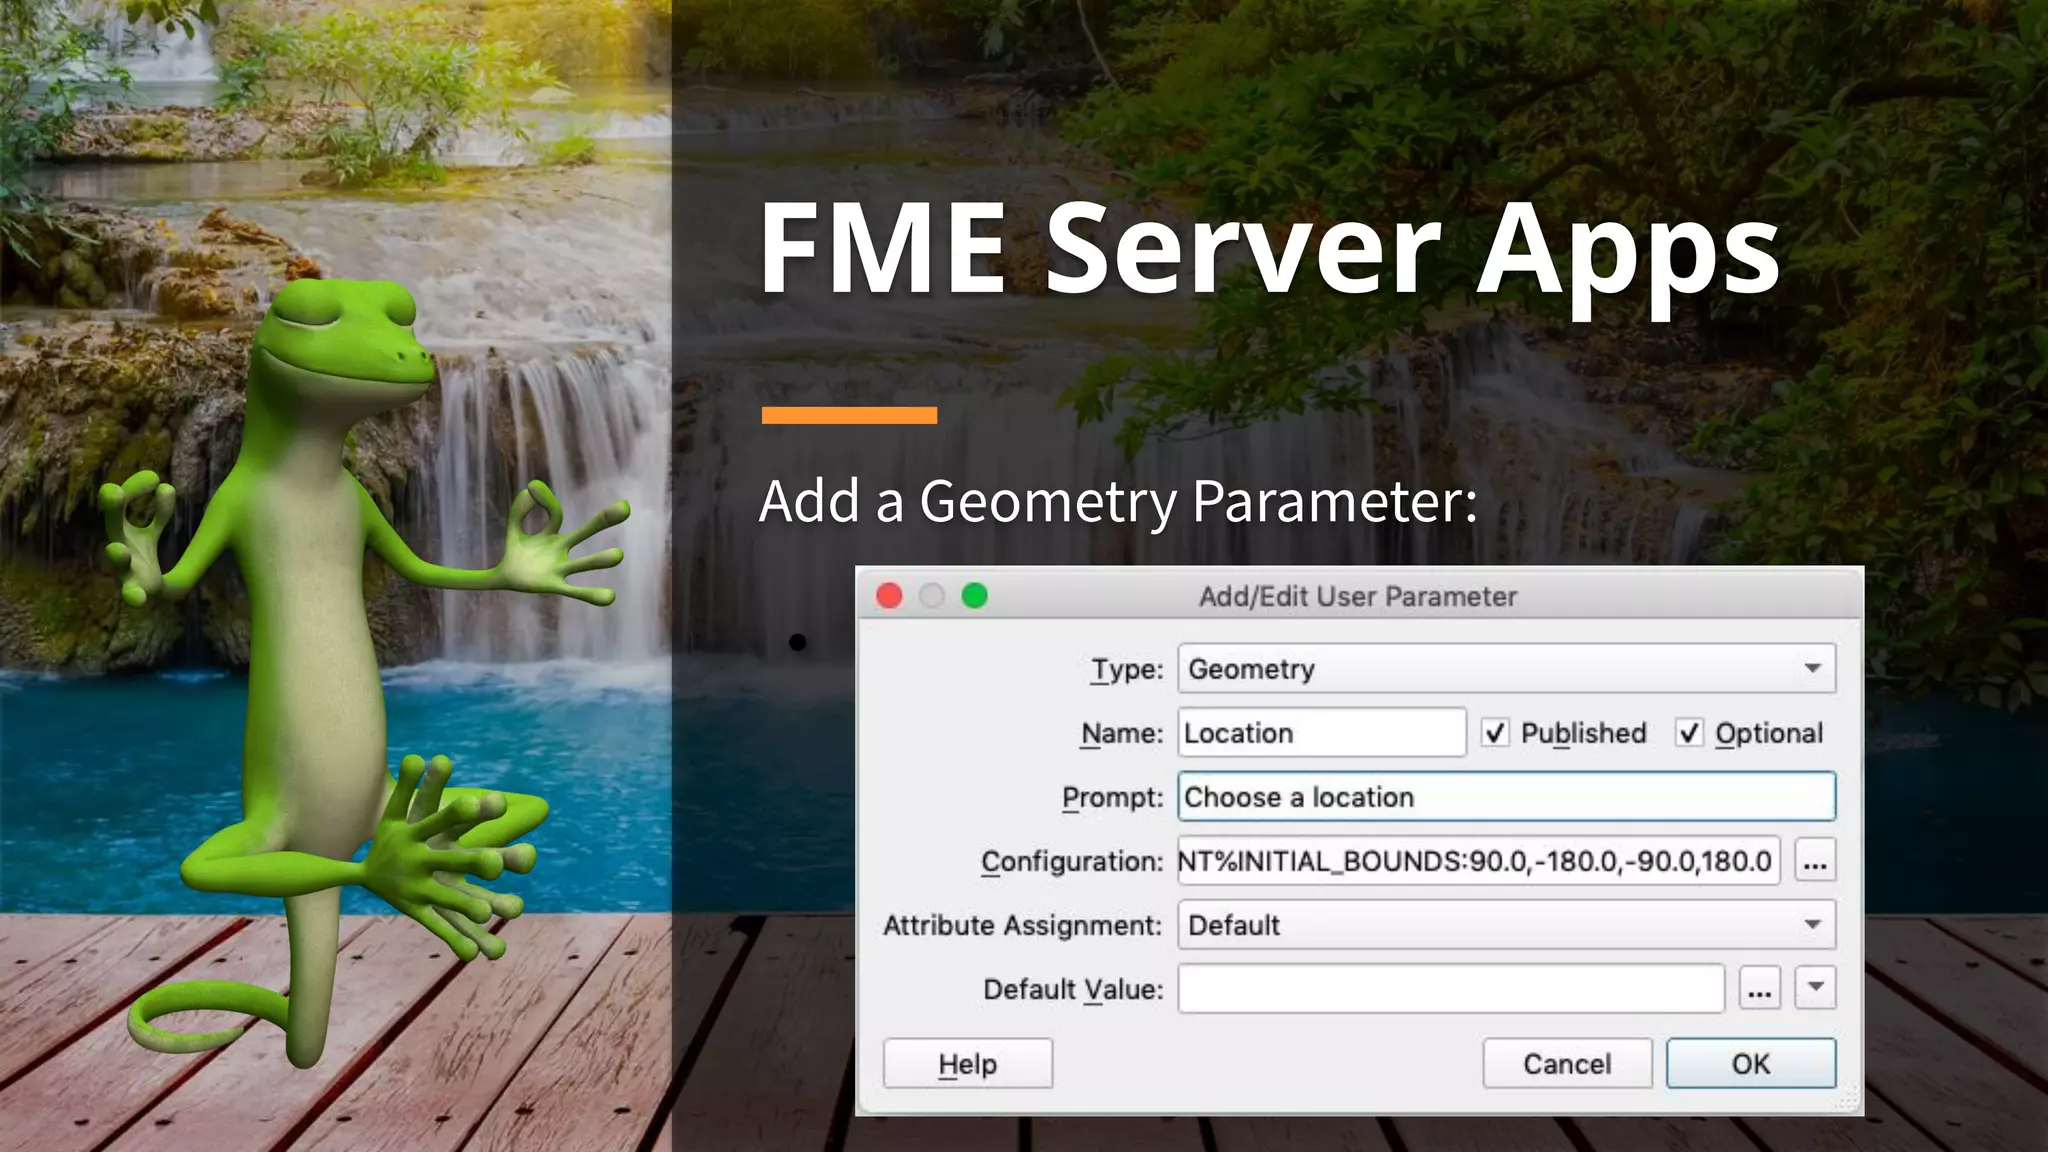Viewport: 2048px width, 1152px height.
Task: Click the 'Add/Edit User Parameter' title text
Action: (x=1358, y=597)
